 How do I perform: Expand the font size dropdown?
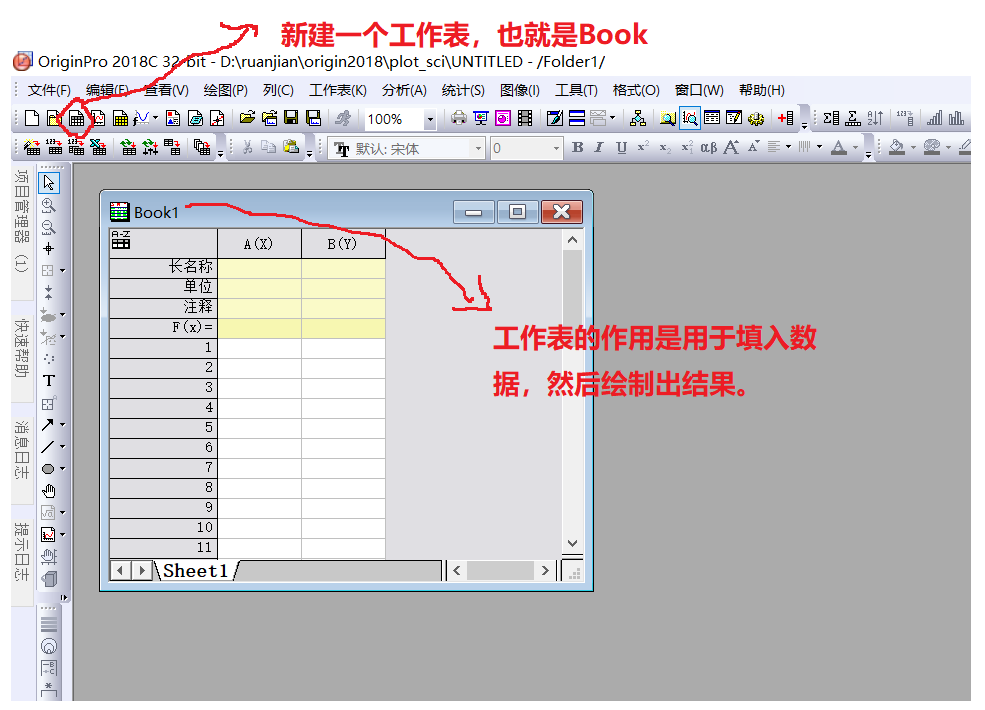(555, 147)
